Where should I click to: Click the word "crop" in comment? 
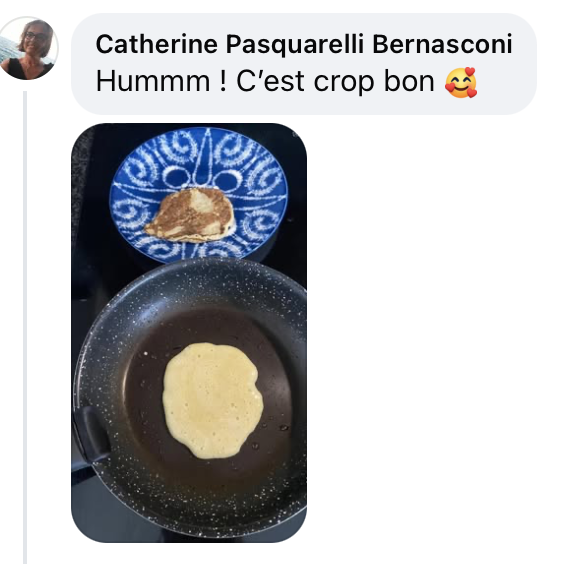(344, 83)
